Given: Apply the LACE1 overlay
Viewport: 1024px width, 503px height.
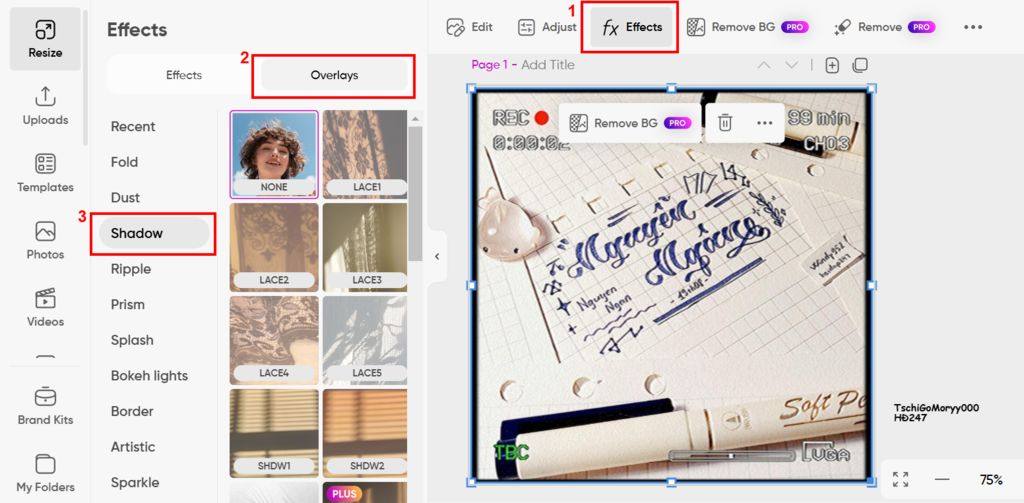Looking at the screenshot, I should point(365,154).
